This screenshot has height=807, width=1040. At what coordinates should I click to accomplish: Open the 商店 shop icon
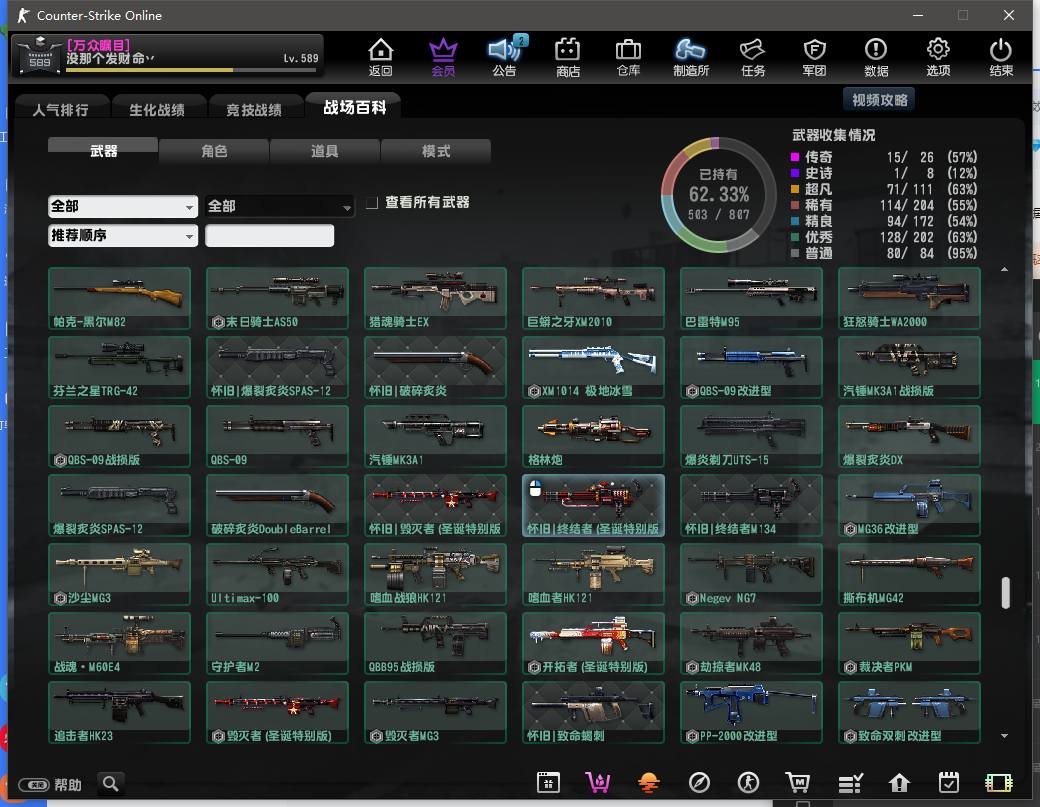pyautogui.click(x=568, y=56)
